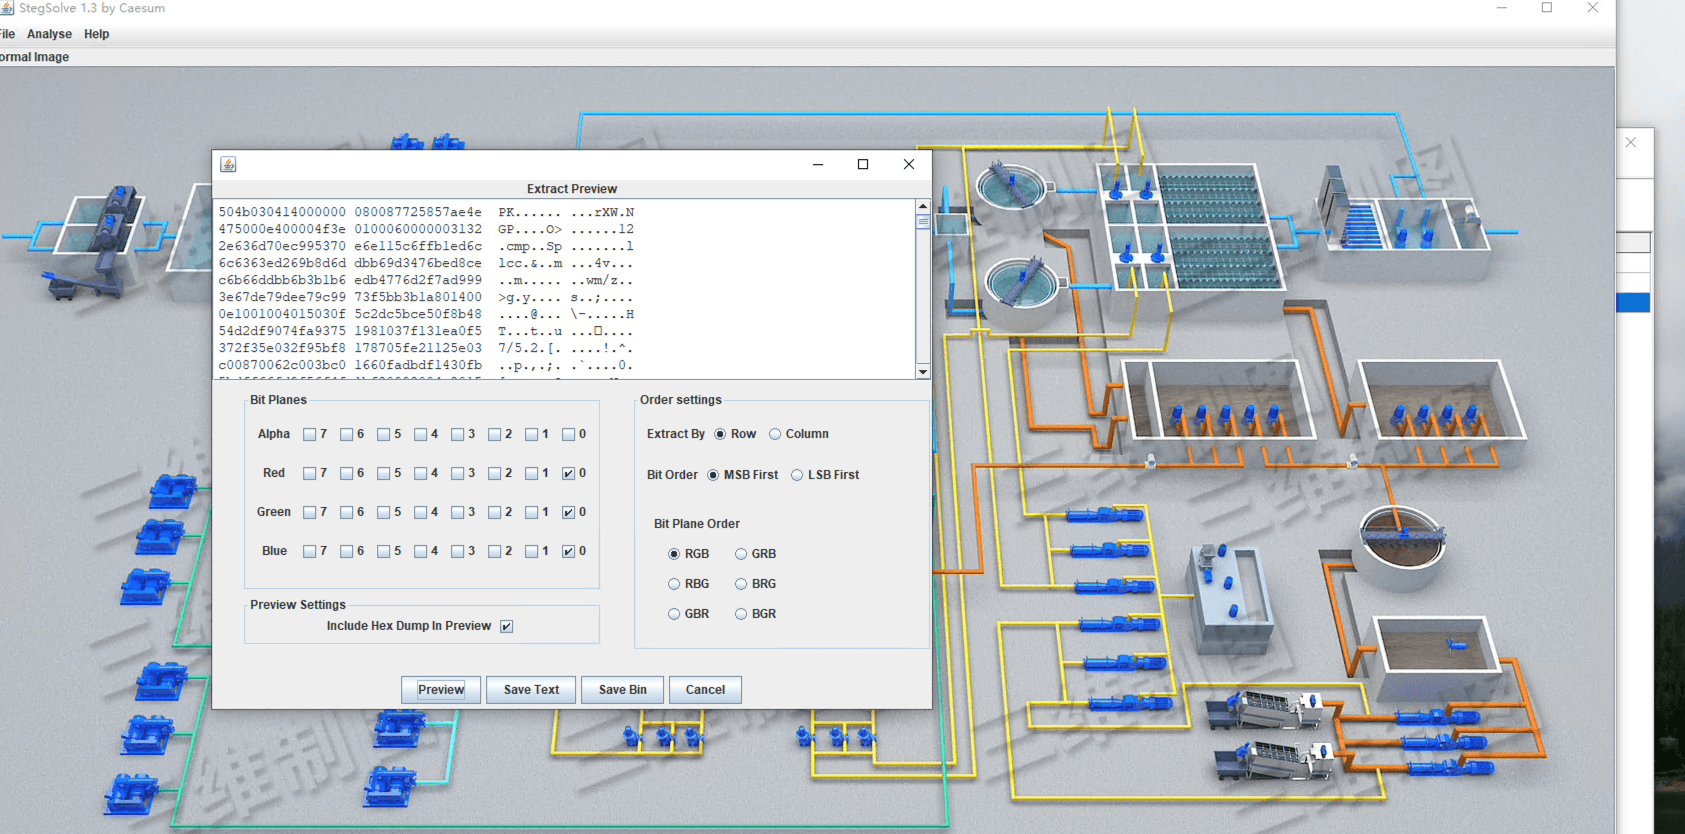Check Blue bit plane 1
Image resolution: width=1685 pixels, height=834 pixels.
[532, 551]
